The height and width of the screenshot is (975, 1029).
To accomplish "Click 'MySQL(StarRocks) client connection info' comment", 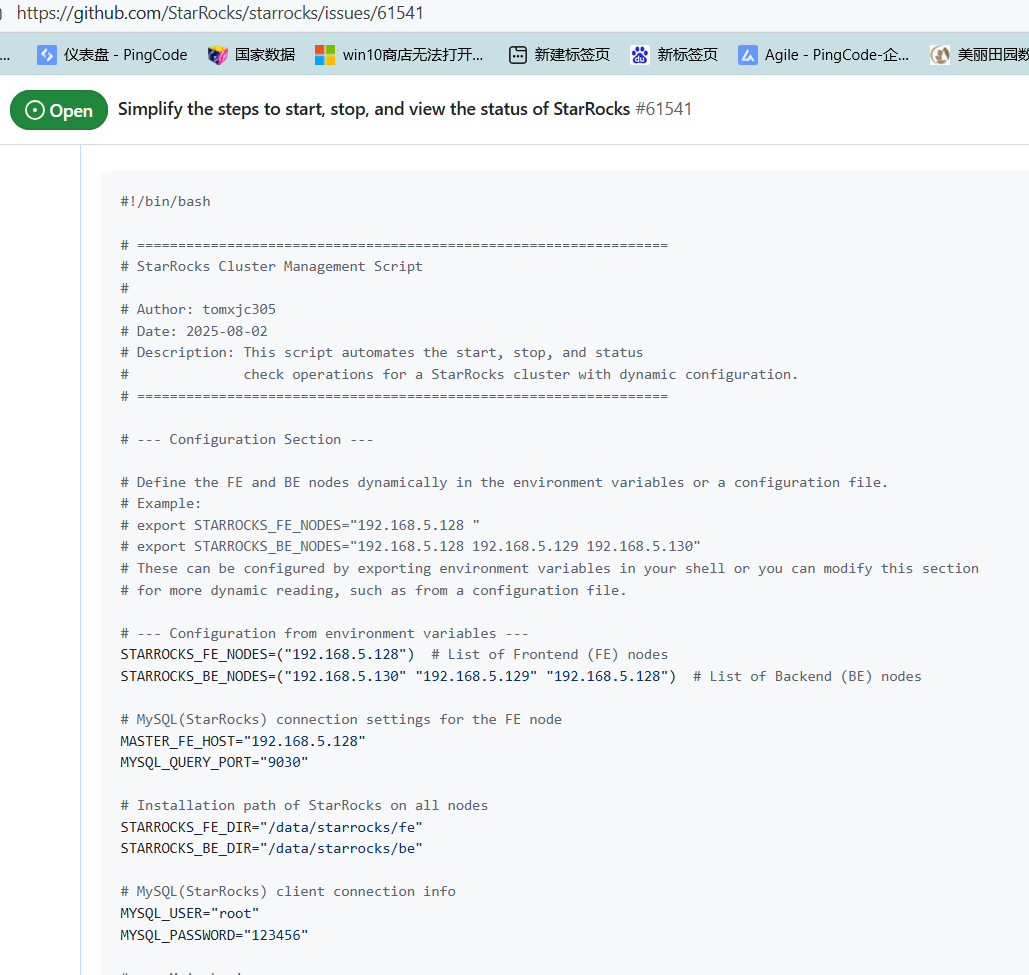I will (287, 891).
